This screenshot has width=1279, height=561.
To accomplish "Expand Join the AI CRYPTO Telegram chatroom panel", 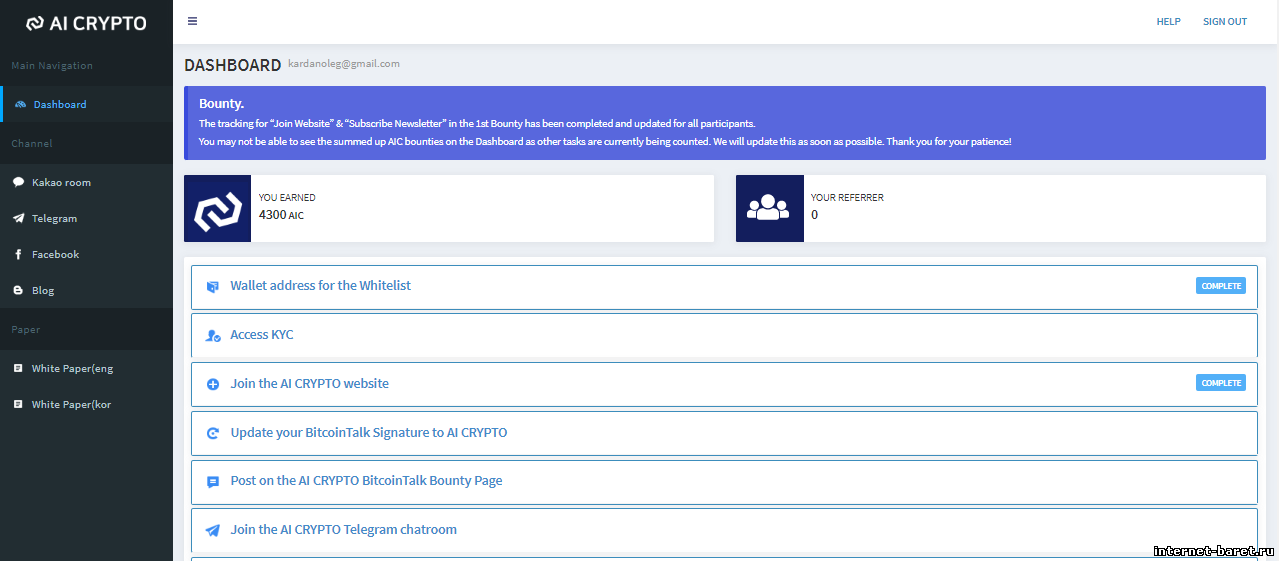I will [724, 530].
